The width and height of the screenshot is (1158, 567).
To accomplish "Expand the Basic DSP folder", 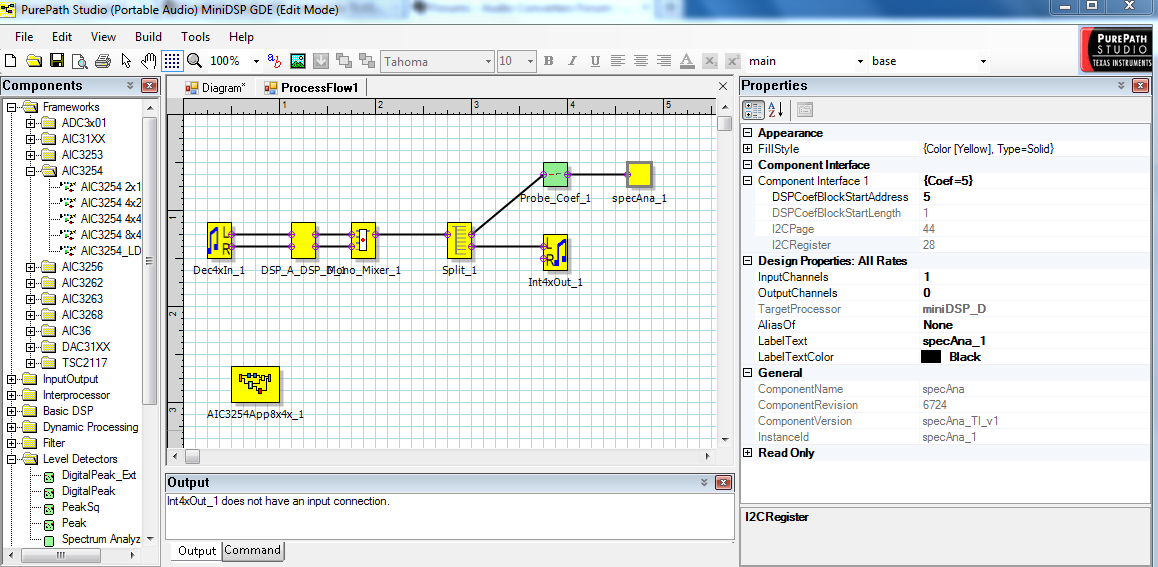I will pos(11,411).
